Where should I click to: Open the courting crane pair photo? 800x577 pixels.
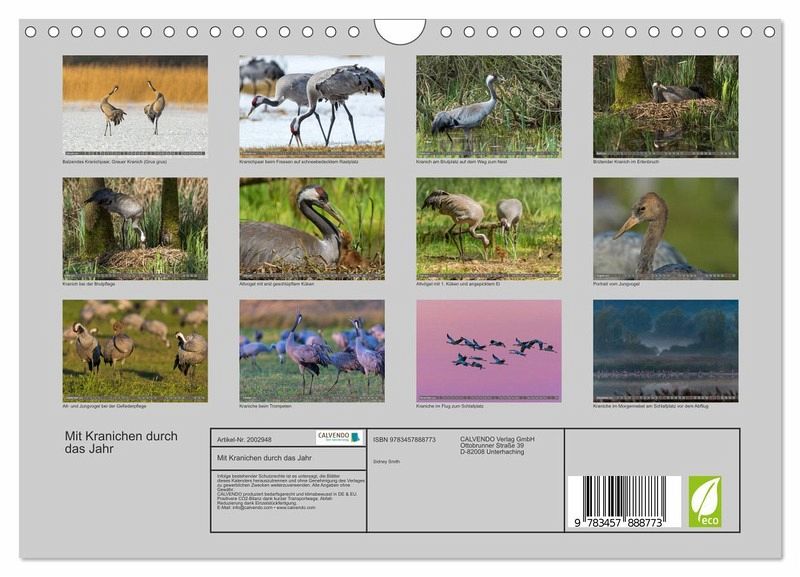point(135,106)
